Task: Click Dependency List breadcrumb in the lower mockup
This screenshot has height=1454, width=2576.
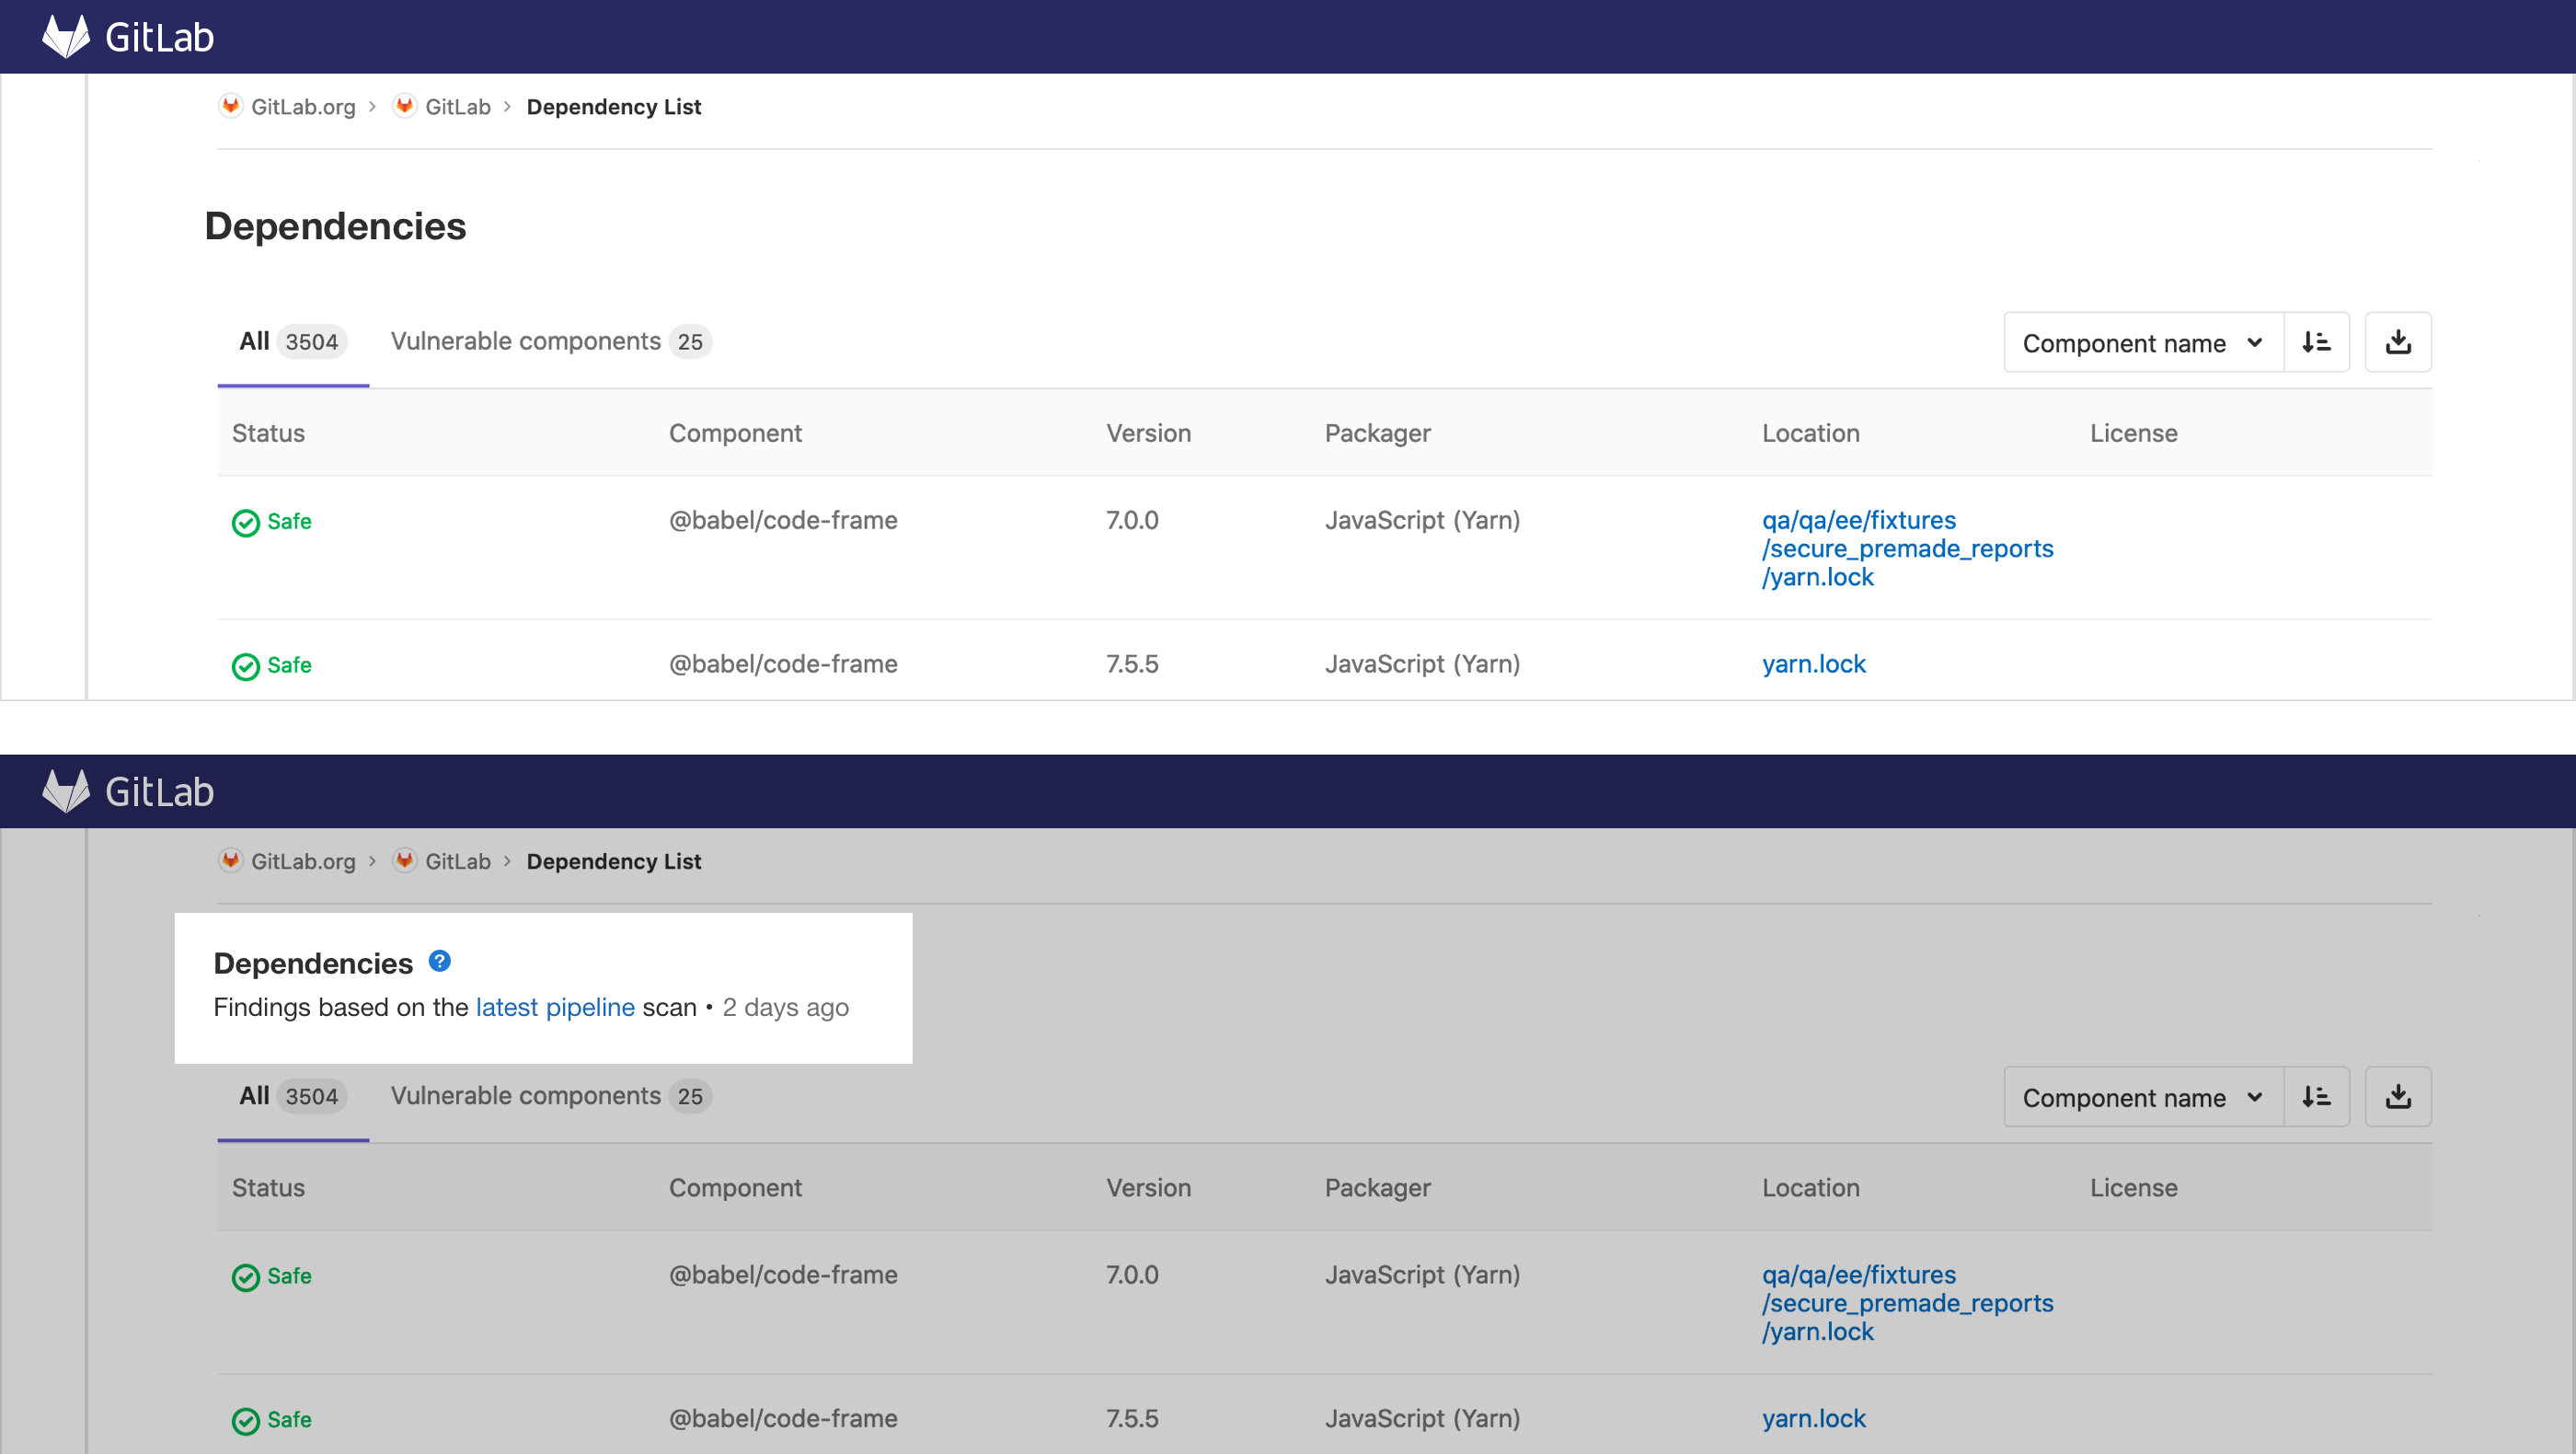Action: point(614,861)
